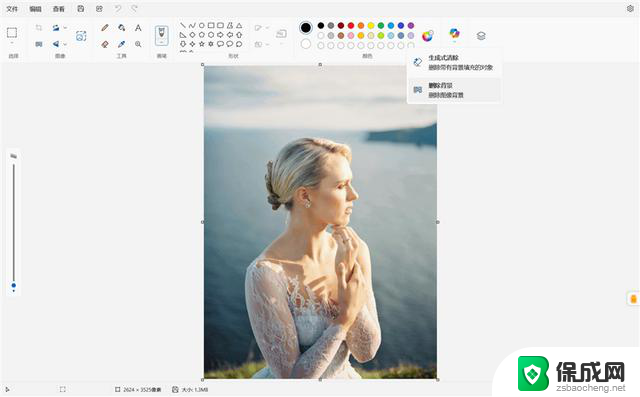Click the share icon next to save

(99, 9)
